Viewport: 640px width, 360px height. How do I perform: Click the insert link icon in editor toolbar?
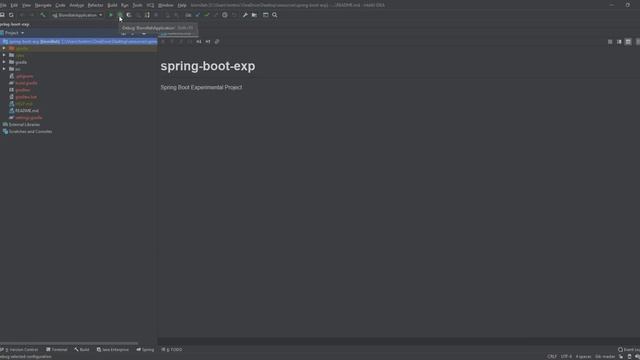(x=217, y=42)
